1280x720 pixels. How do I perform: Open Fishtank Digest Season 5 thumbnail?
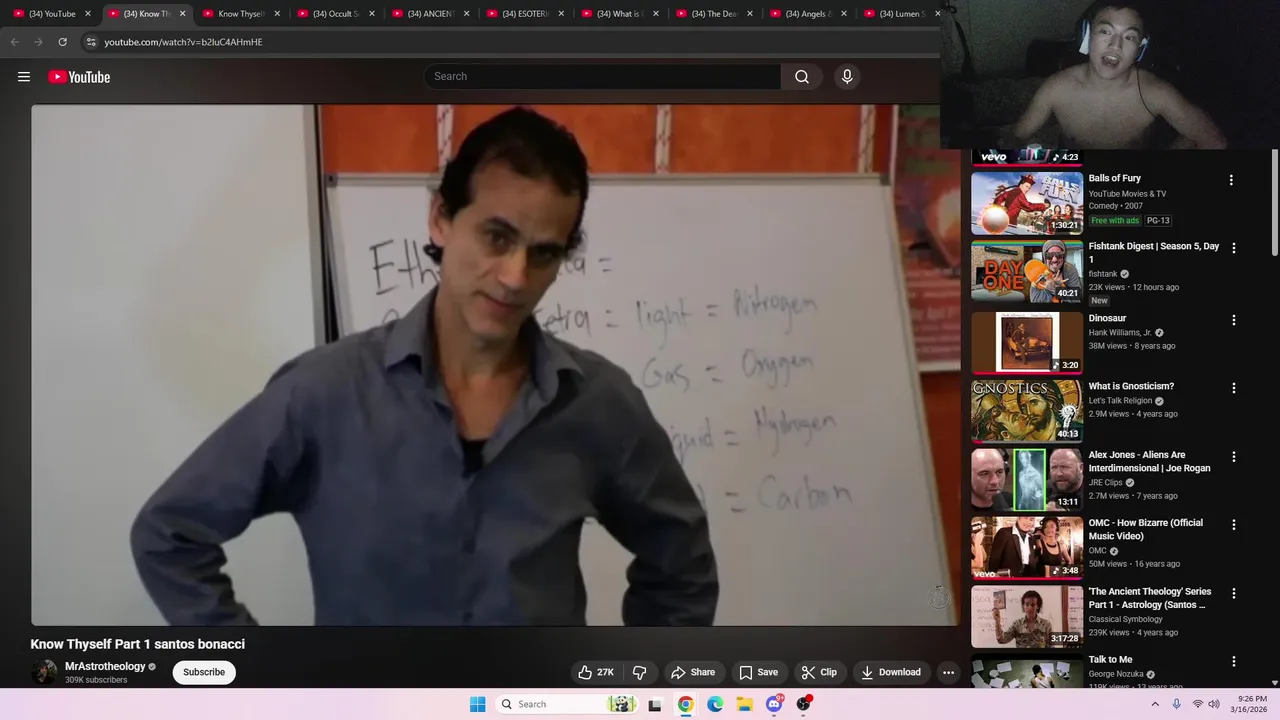coord(1027,271)
